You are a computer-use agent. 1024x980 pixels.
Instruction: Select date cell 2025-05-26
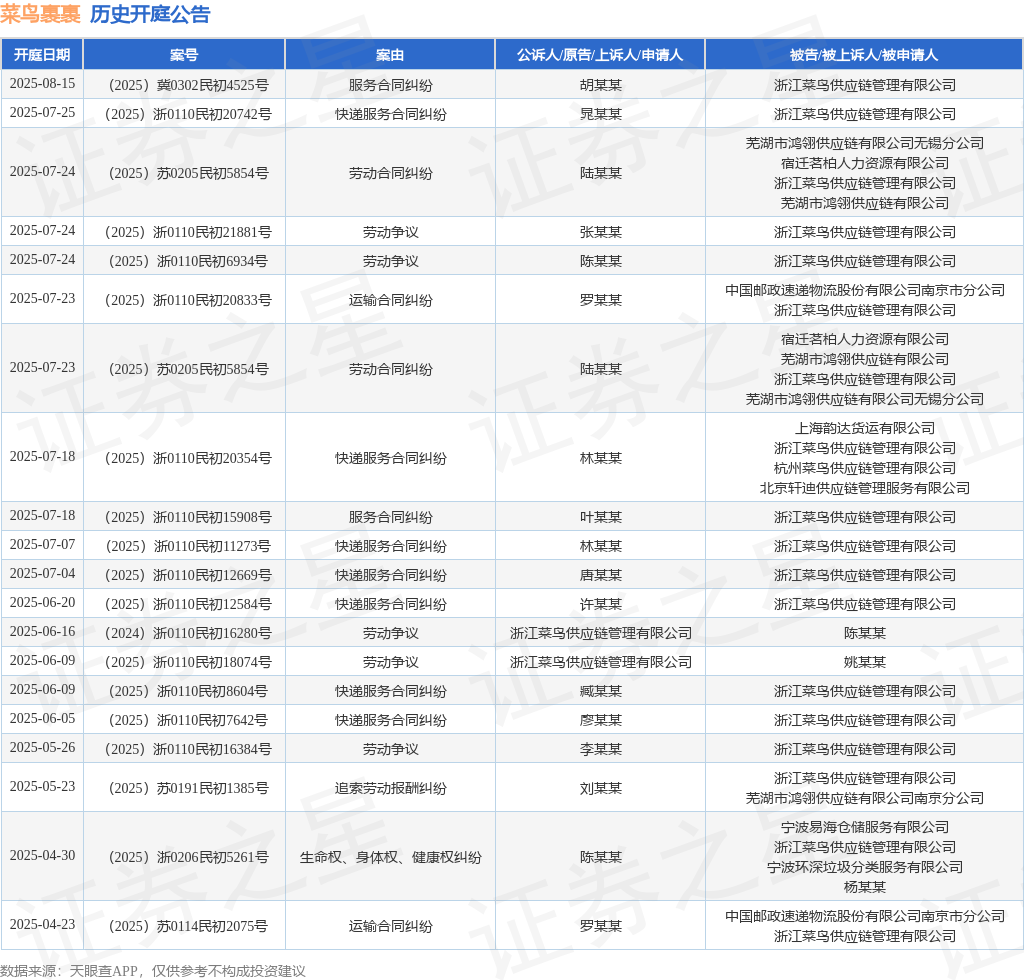click(x=42, y=748)
